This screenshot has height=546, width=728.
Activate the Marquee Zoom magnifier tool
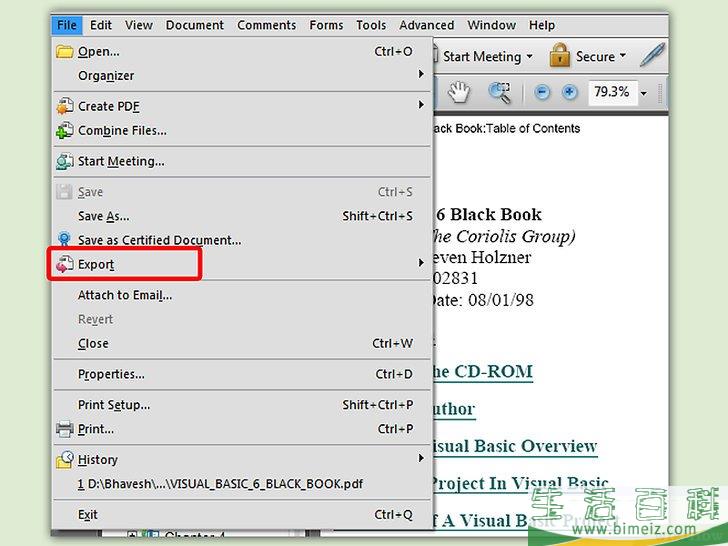point(499,93)
